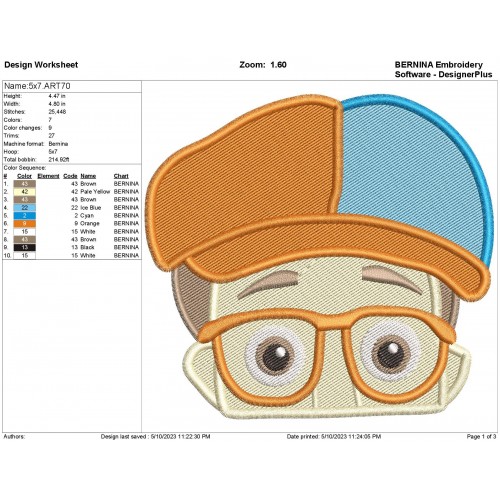Click the "Name" column header

pyautogui.click(x=88, y=176)
